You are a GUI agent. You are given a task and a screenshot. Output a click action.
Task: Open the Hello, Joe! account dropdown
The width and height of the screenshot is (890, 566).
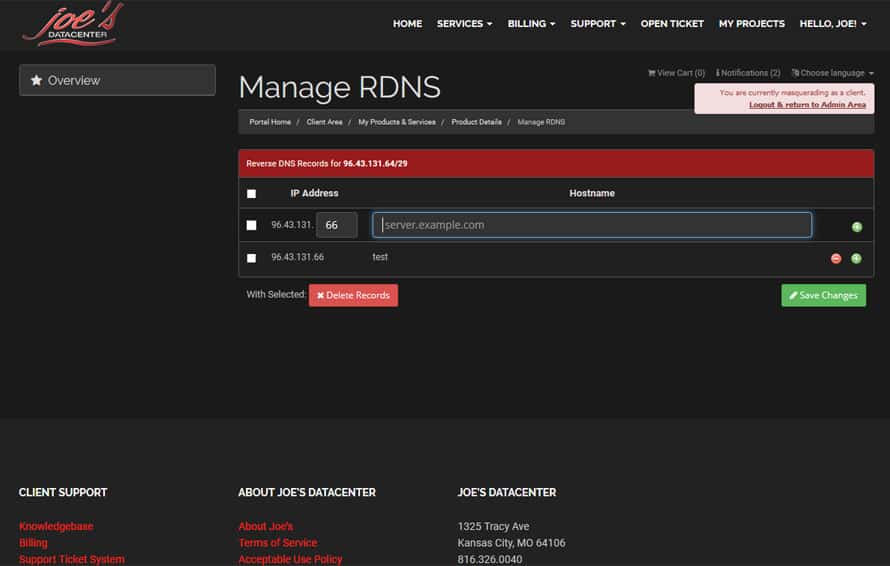pos(833,24)
